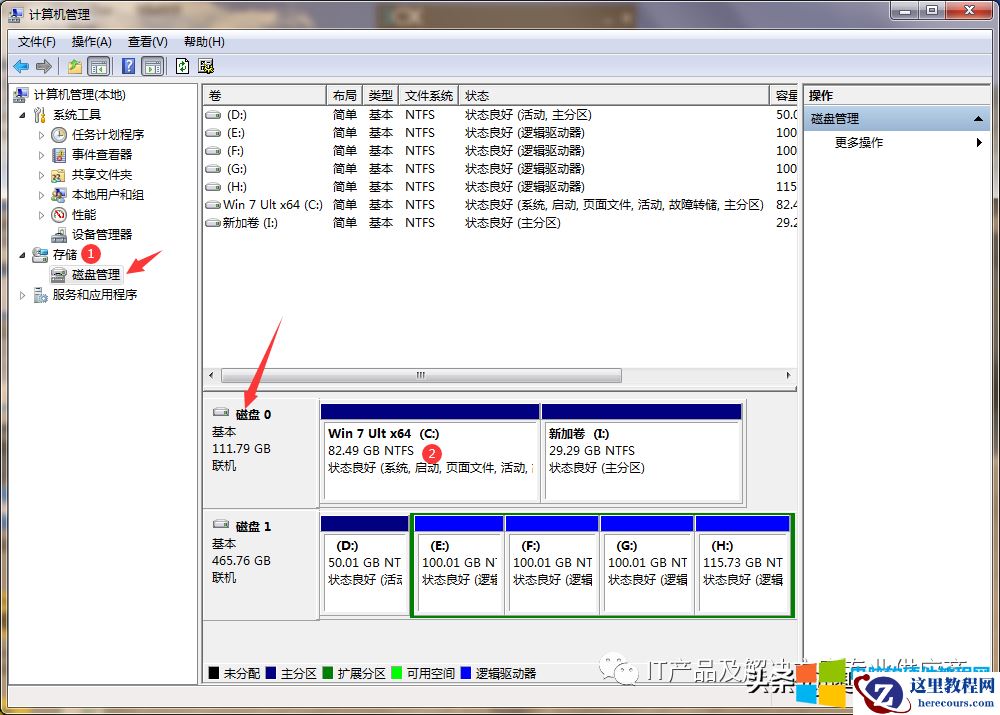Expand the 共享文件夹 node
Viewport: 1000px width, 715px height.
click(x=41, y=175)
